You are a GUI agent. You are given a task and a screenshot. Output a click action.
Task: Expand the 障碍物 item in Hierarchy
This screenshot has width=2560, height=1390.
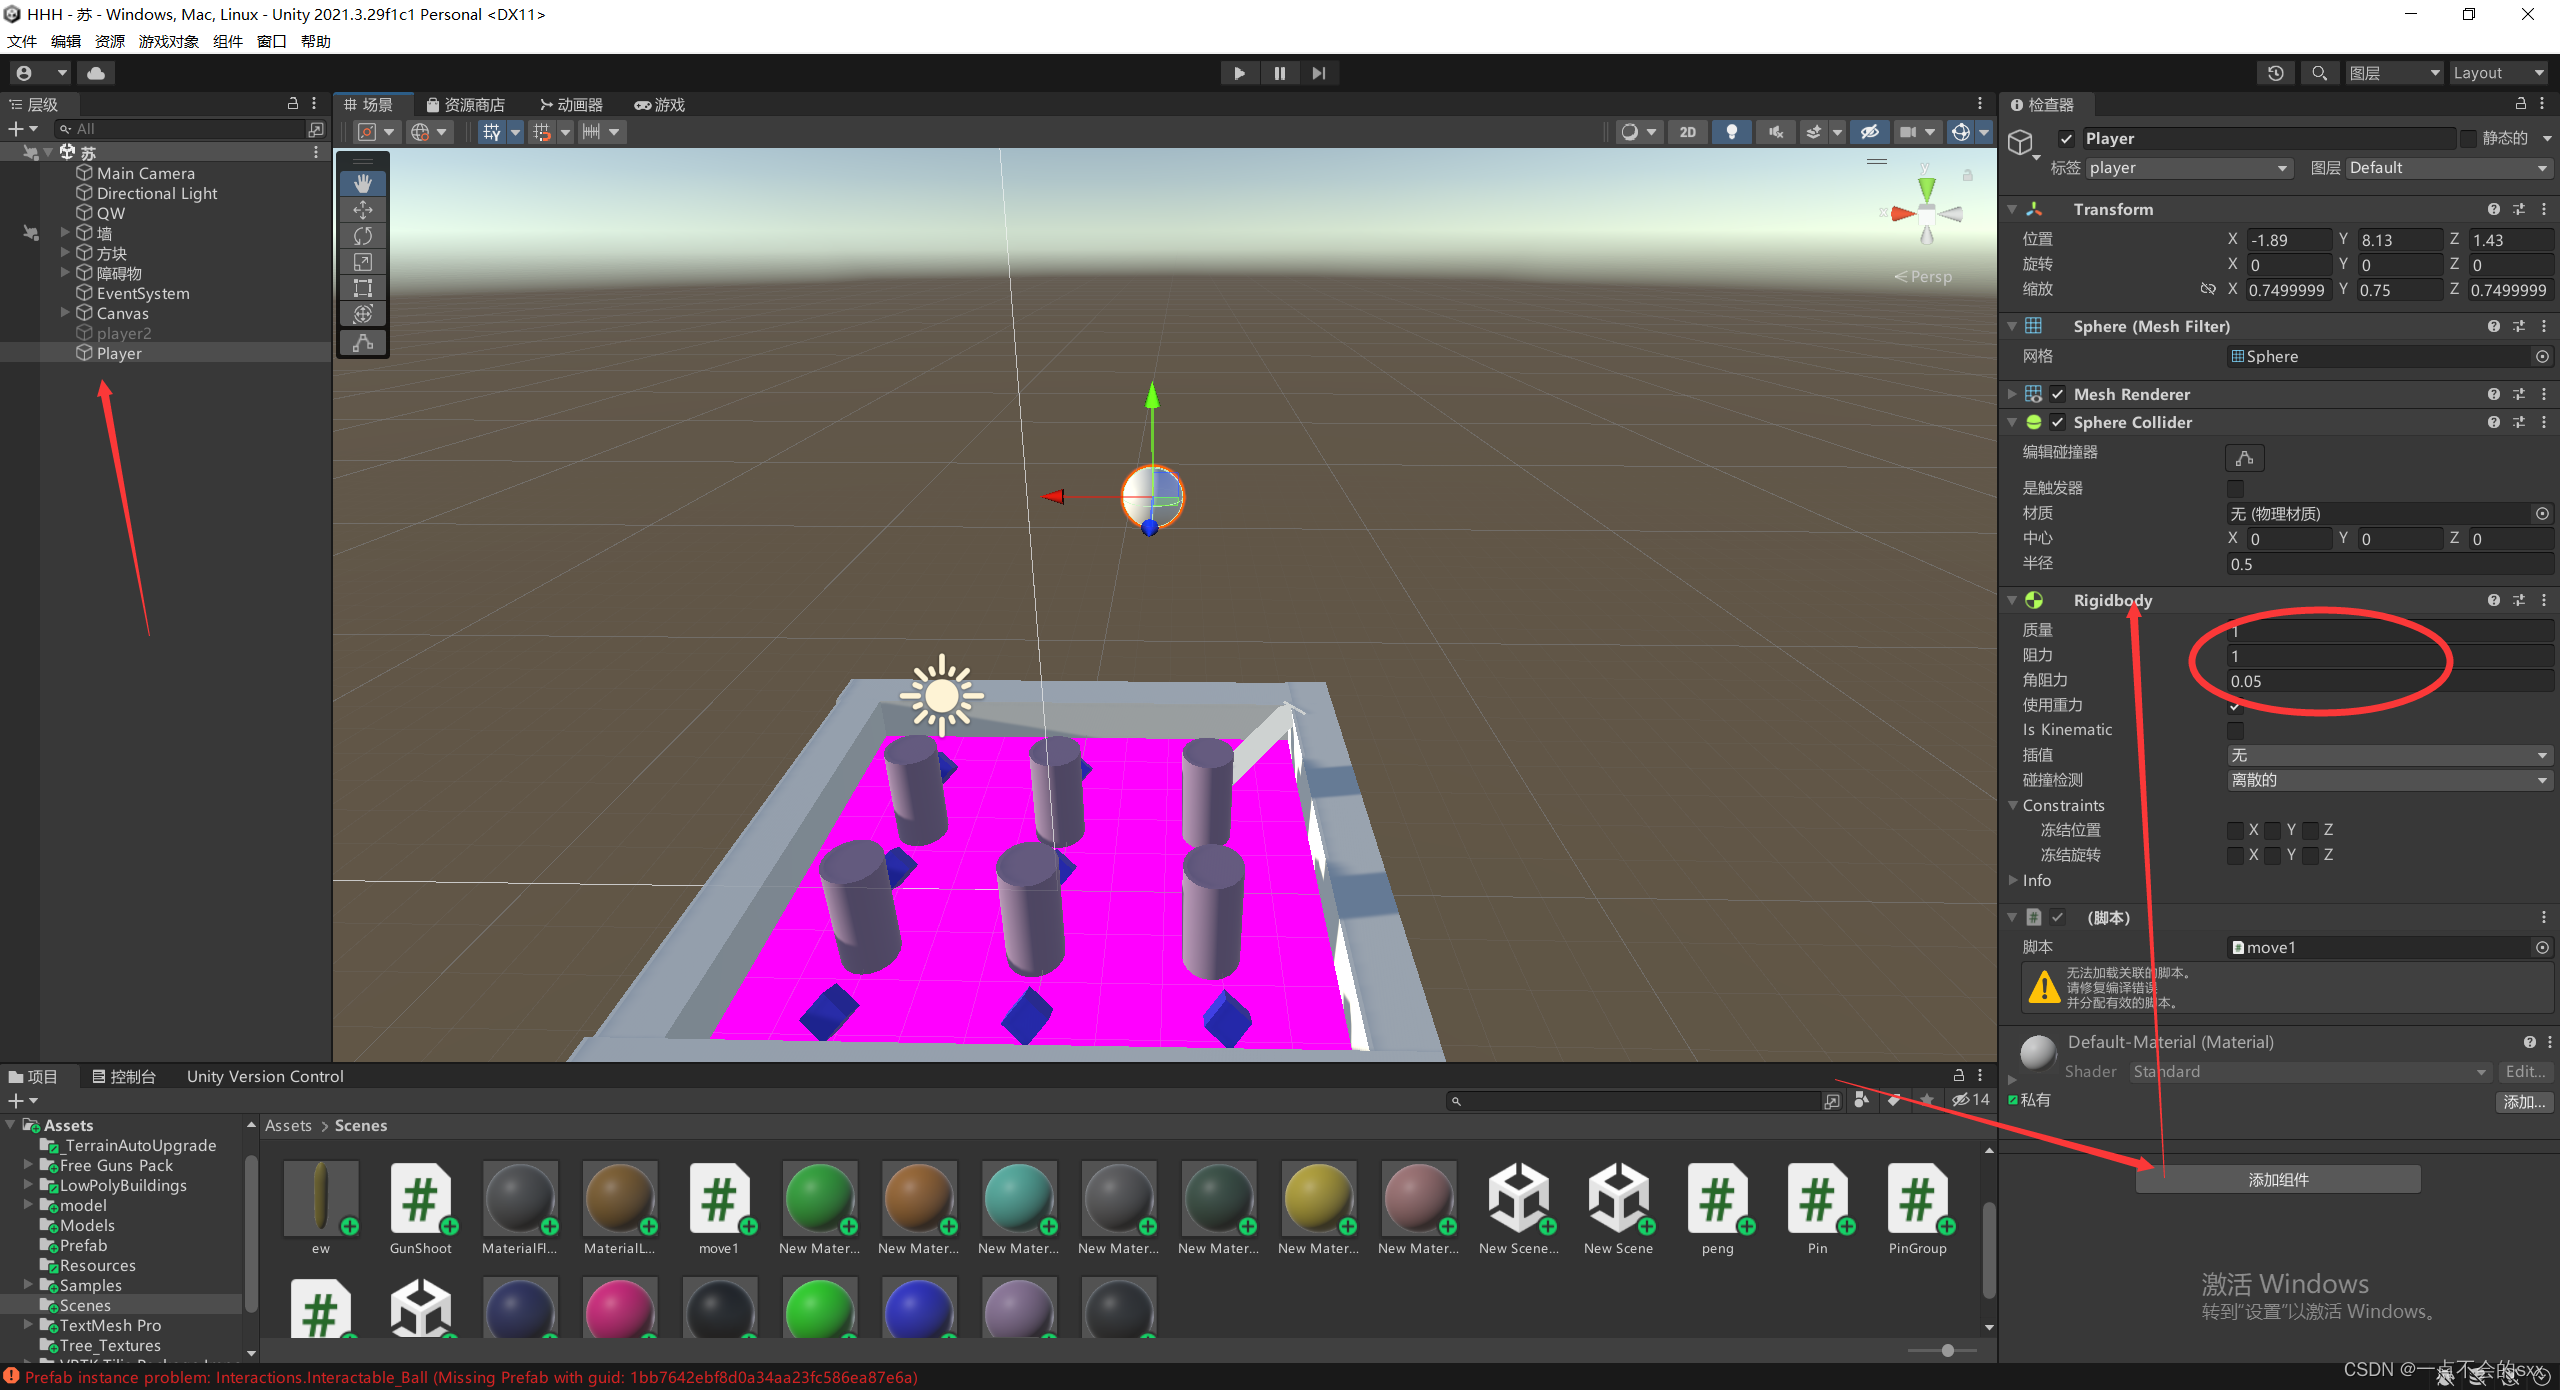click(x=64, y=273)
